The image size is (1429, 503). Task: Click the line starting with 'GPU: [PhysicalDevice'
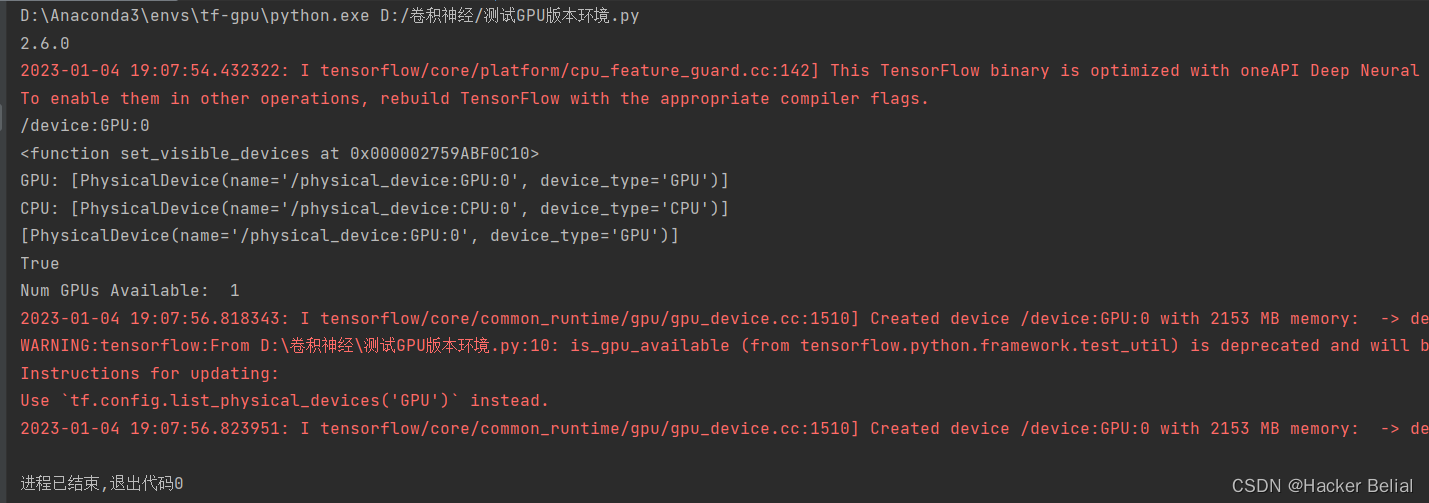coord(375,181)
